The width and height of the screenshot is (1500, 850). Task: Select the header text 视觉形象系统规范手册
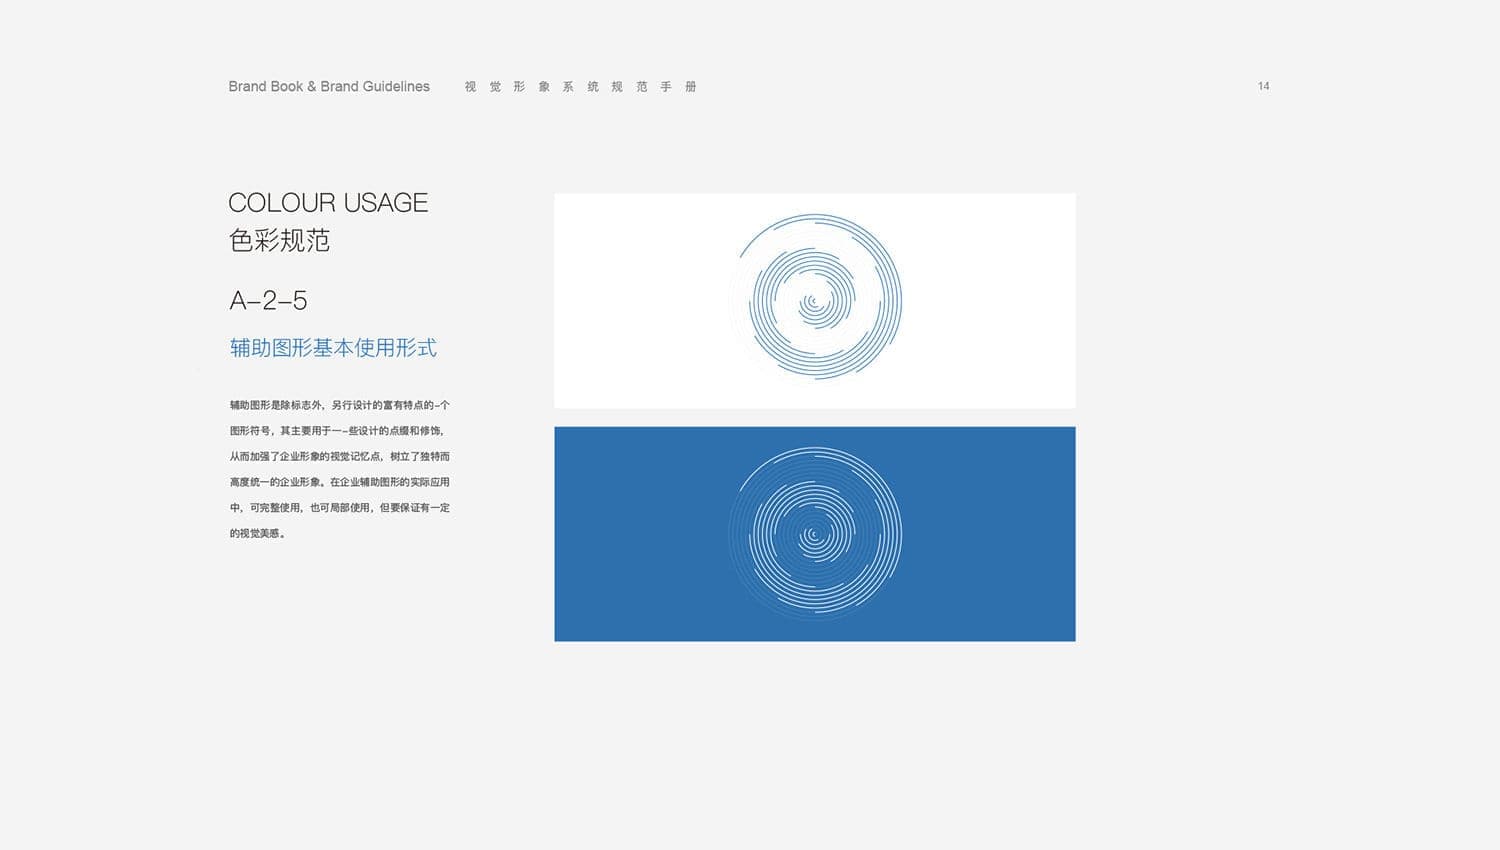(580, 87)
